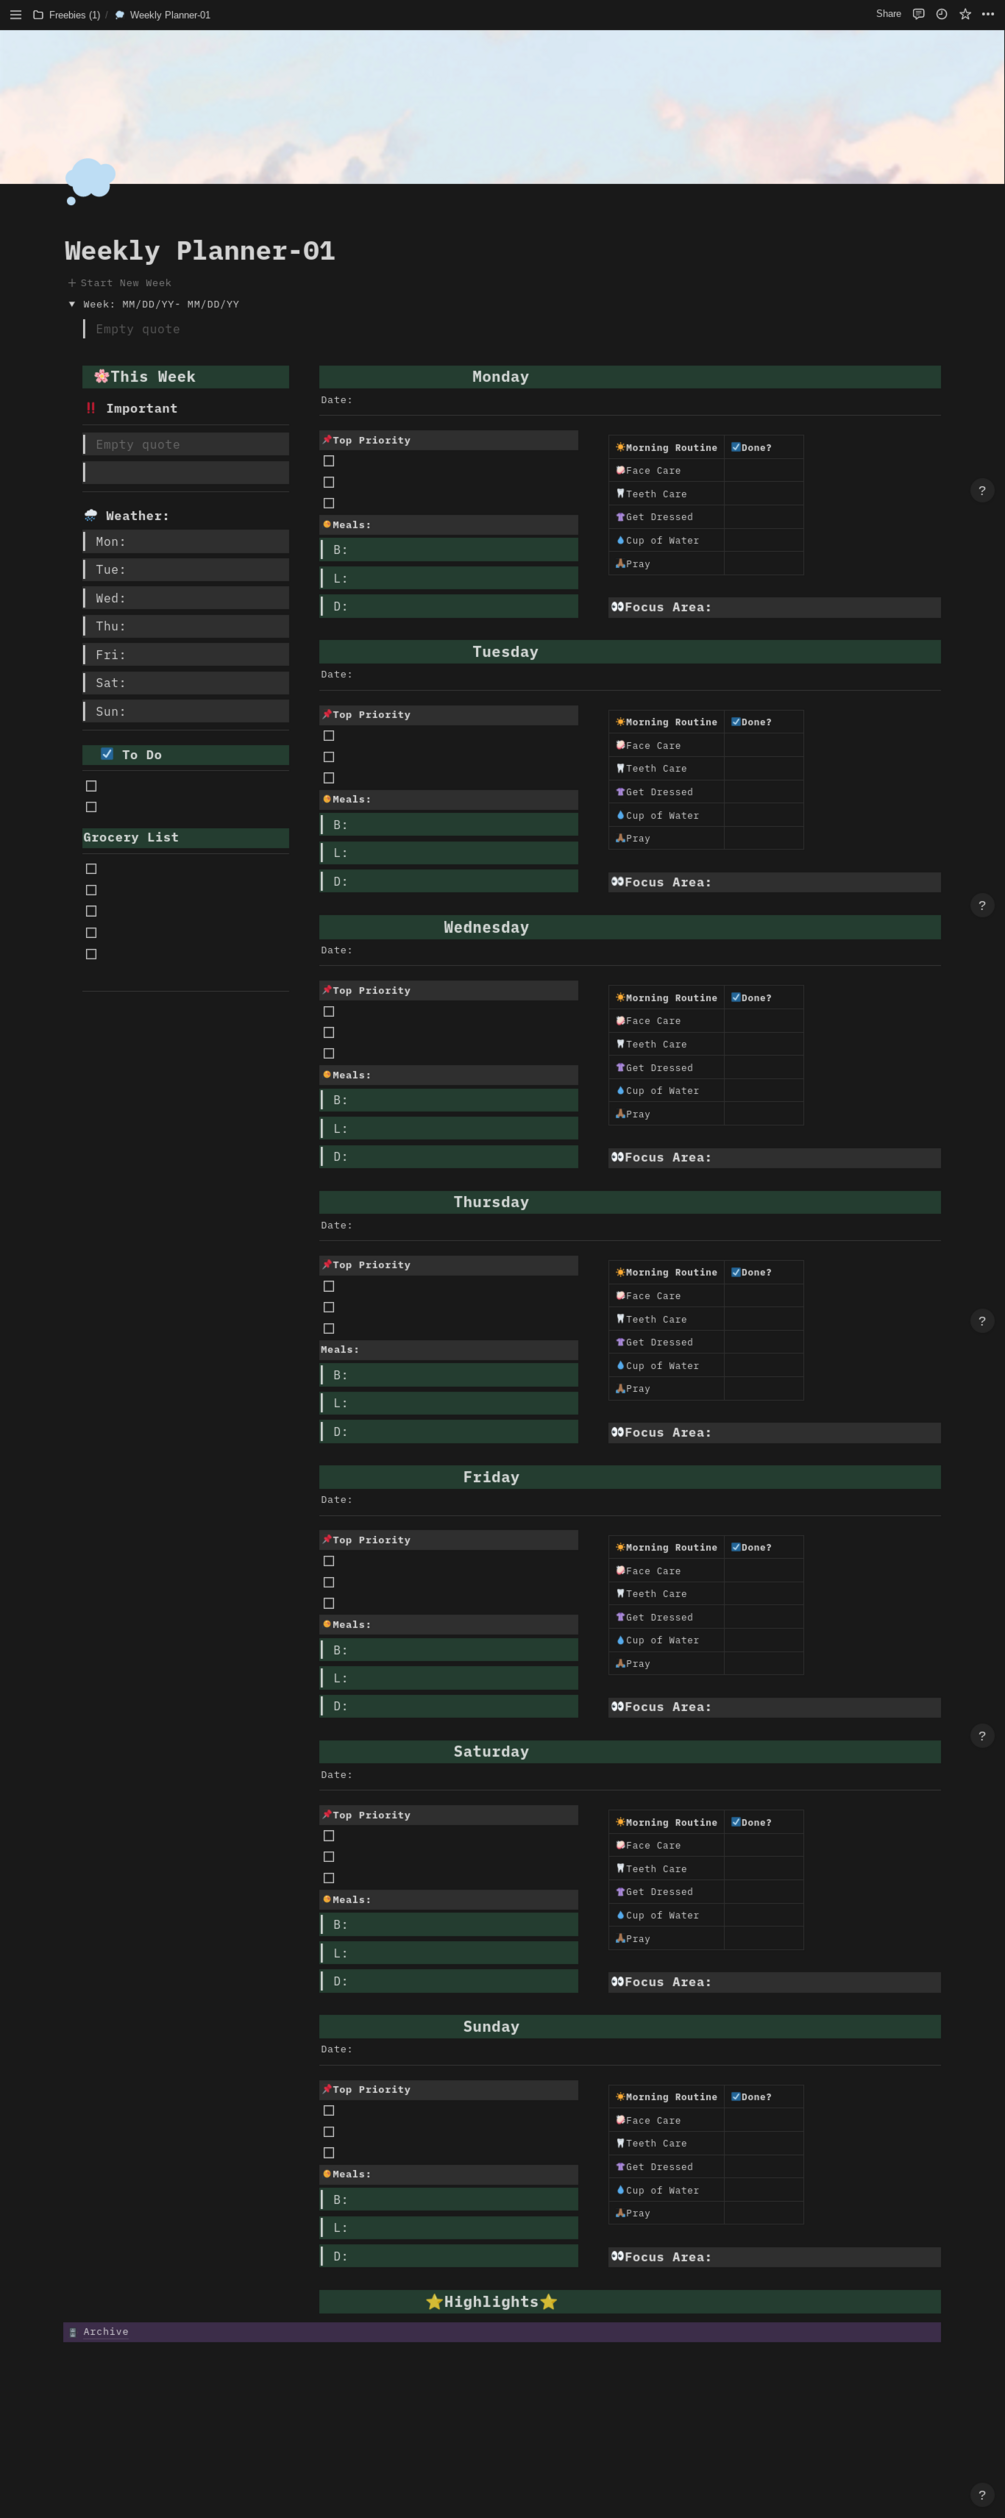Screen dimensions: 1005x2518
Task: Click the Archive page icon
Action: (x=73, y=2332)
